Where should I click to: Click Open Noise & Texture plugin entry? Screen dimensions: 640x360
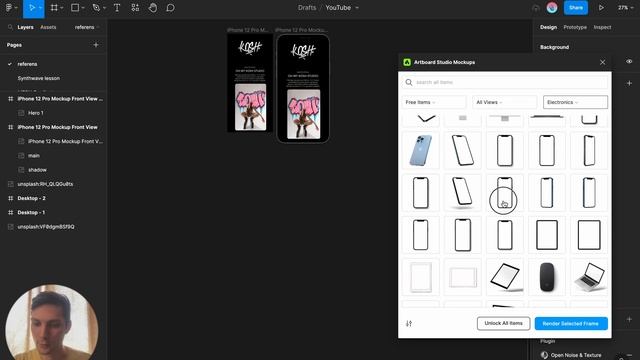[576, 355]
